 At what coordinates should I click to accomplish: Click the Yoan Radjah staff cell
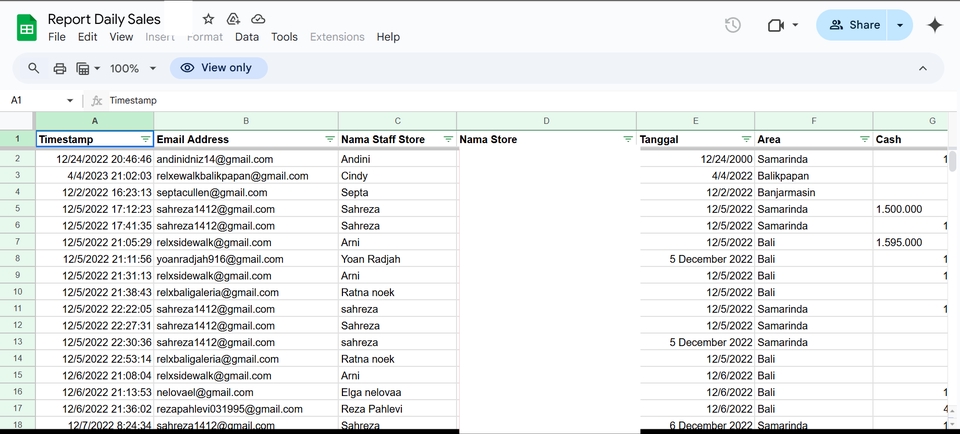(397, 259)
